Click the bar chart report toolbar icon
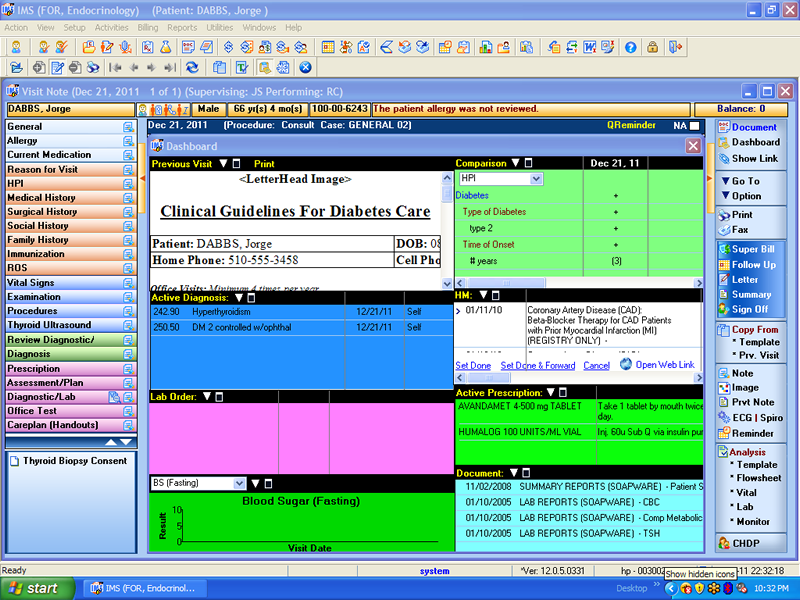This screenshot has width=800, height=600. point(485,47)
